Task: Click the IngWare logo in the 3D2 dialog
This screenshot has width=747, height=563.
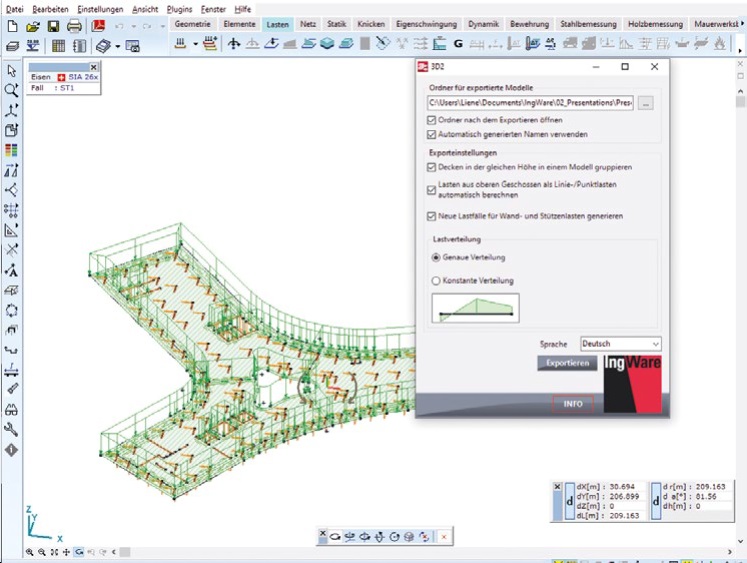Action: click(x=633, y=383)
